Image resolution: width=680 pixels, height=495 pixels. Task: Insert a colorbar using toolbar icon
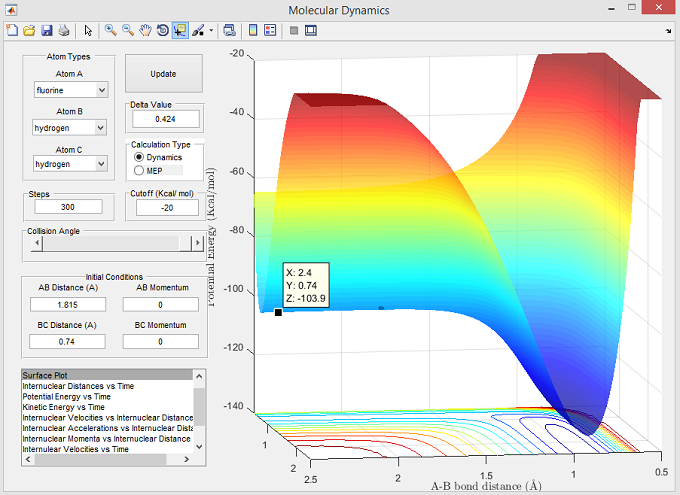coord(253,30)
